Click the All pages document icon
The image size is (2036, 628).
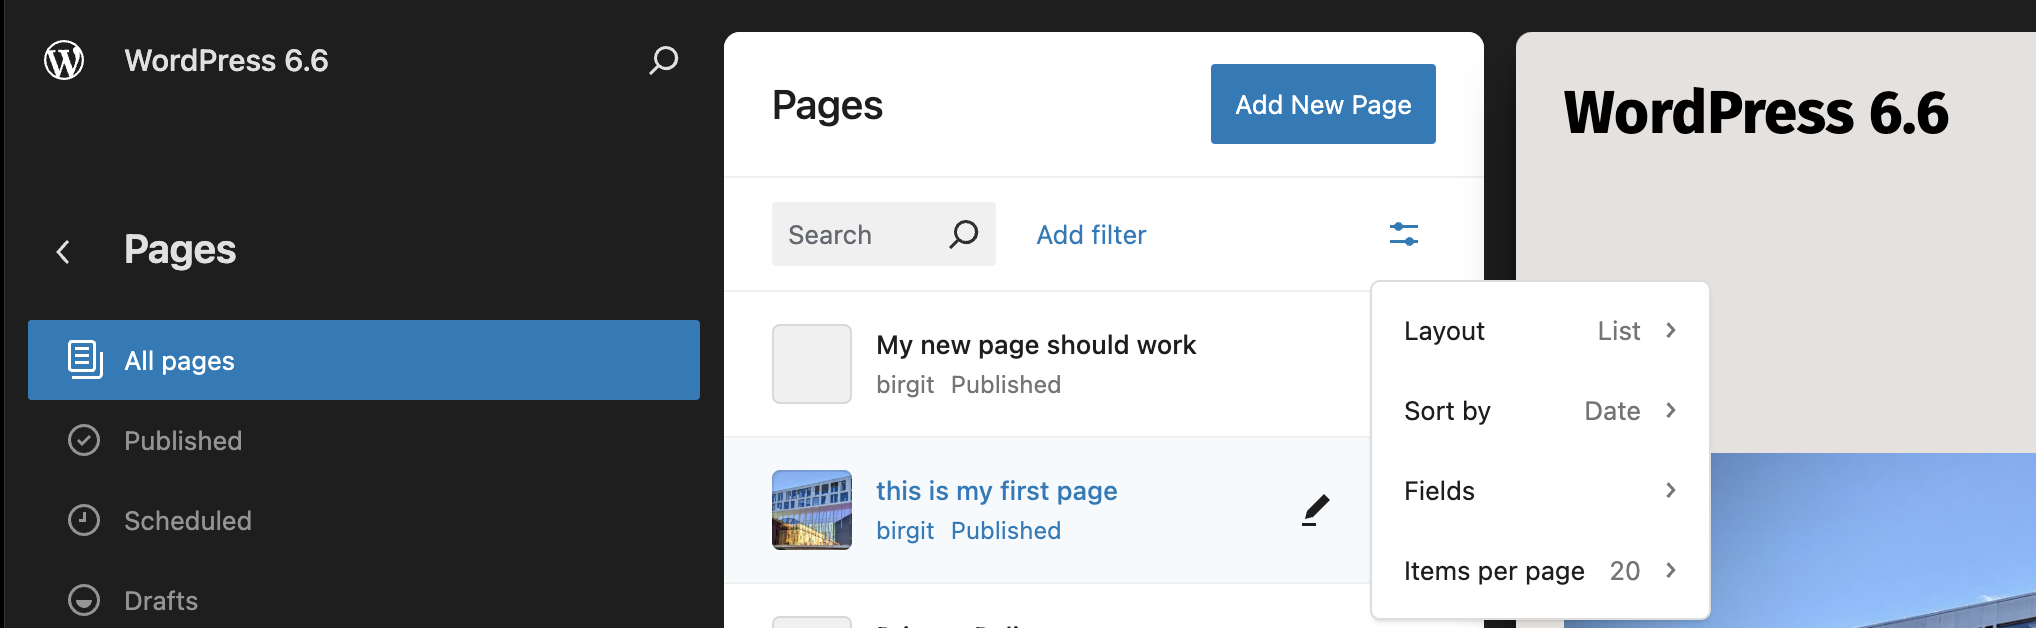[x=85, y=360]
